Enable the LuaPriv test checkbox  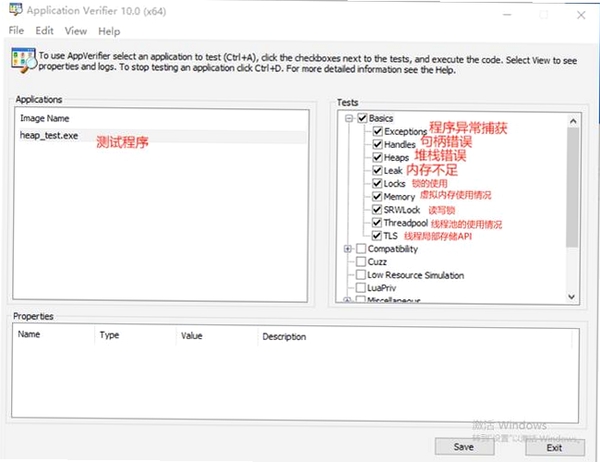click(x=360, y=288)
